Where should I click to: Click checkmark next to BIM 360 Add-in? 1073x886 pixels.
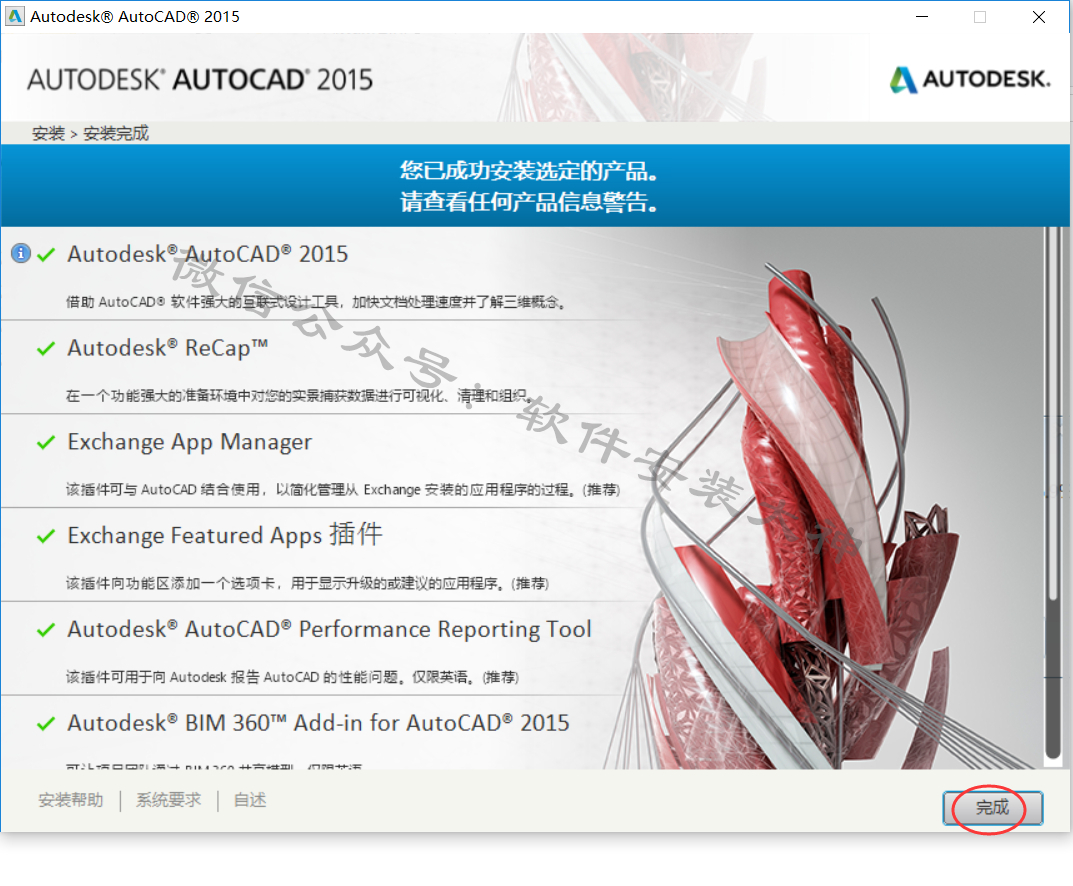pyautogui.click(x=46, y=723)
